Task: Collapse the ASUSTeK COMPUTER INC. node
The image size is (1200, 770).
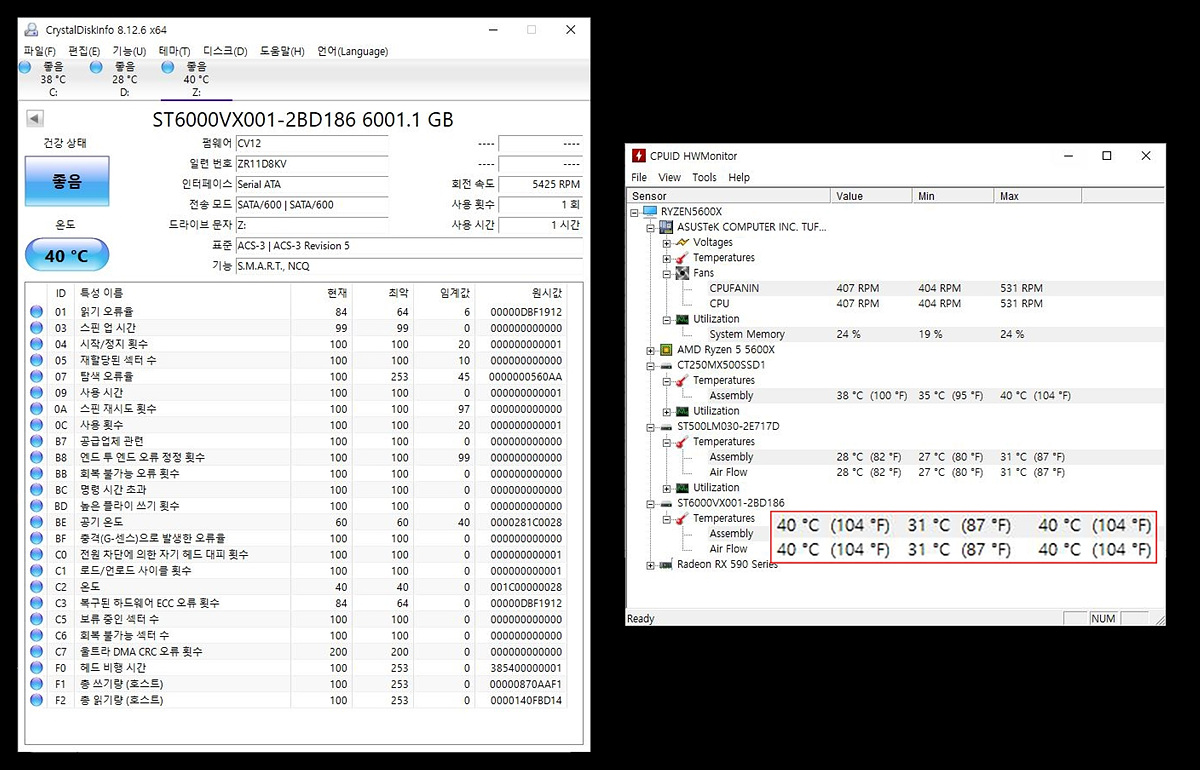Action: [x=651, y=227]
